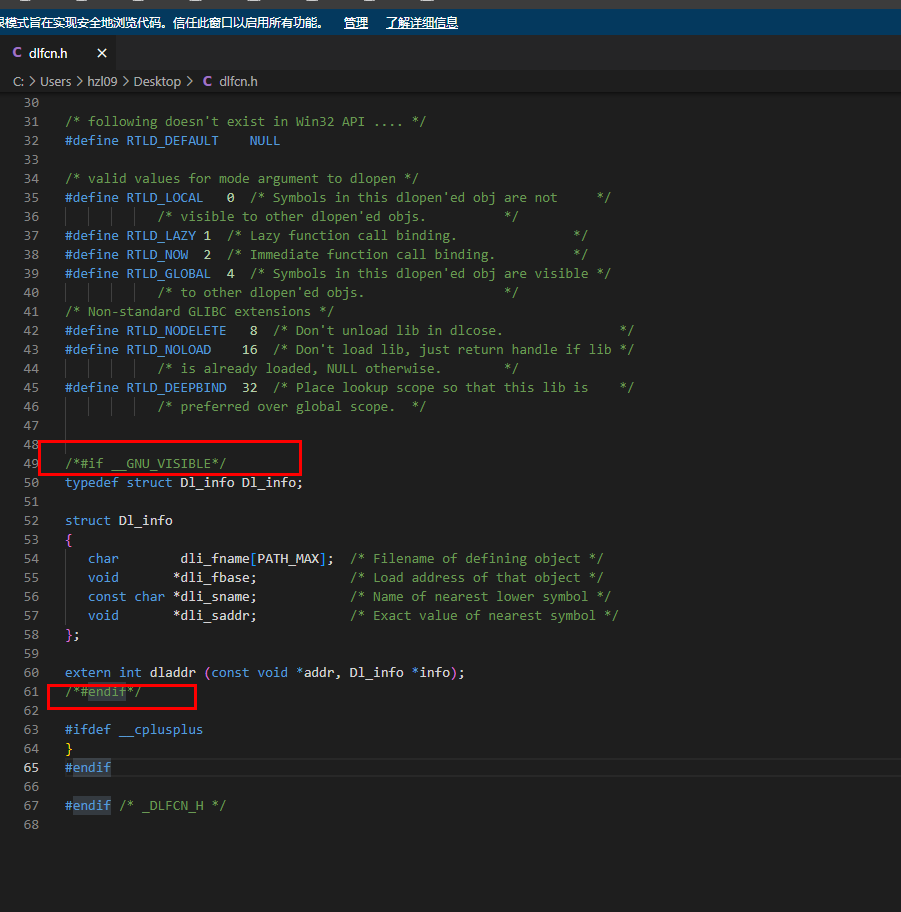Click the C icon in the breadcrumb path
The width and height of the screenshot is (901, 912).
(x=207, y=81)
